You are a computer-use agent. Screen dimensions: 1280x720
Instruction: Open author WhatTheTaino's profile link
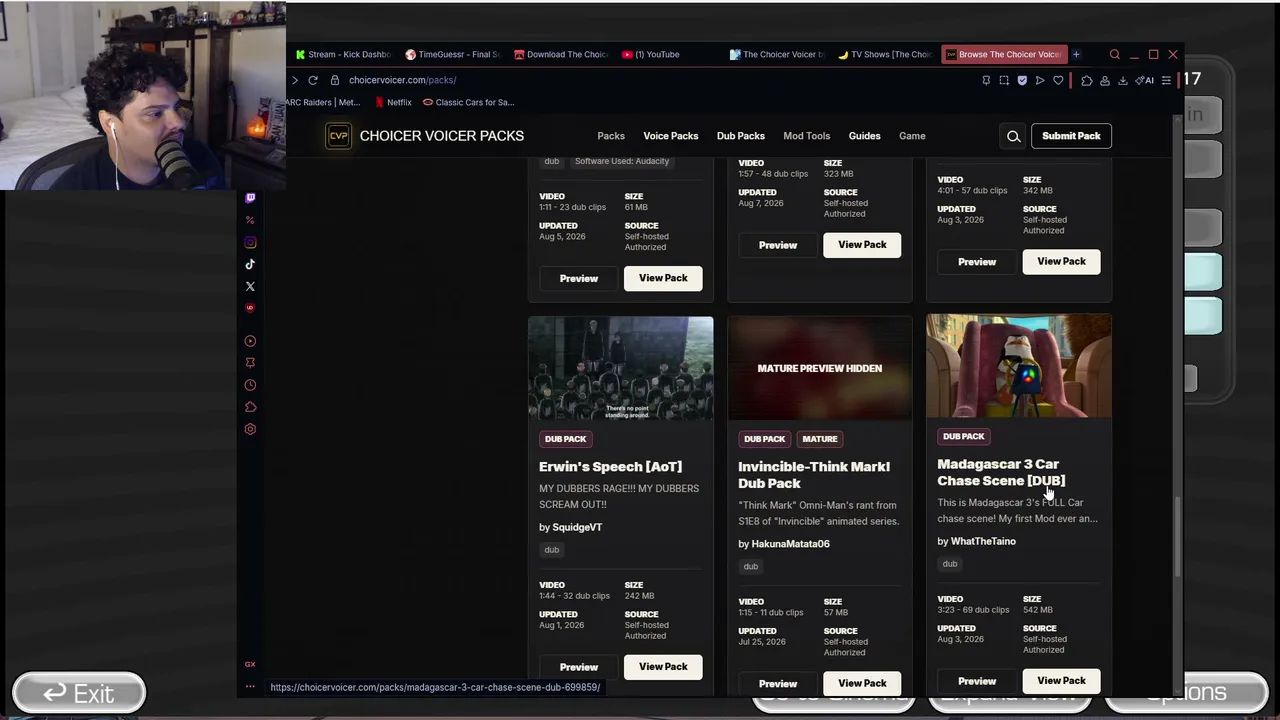pos(983,541)
